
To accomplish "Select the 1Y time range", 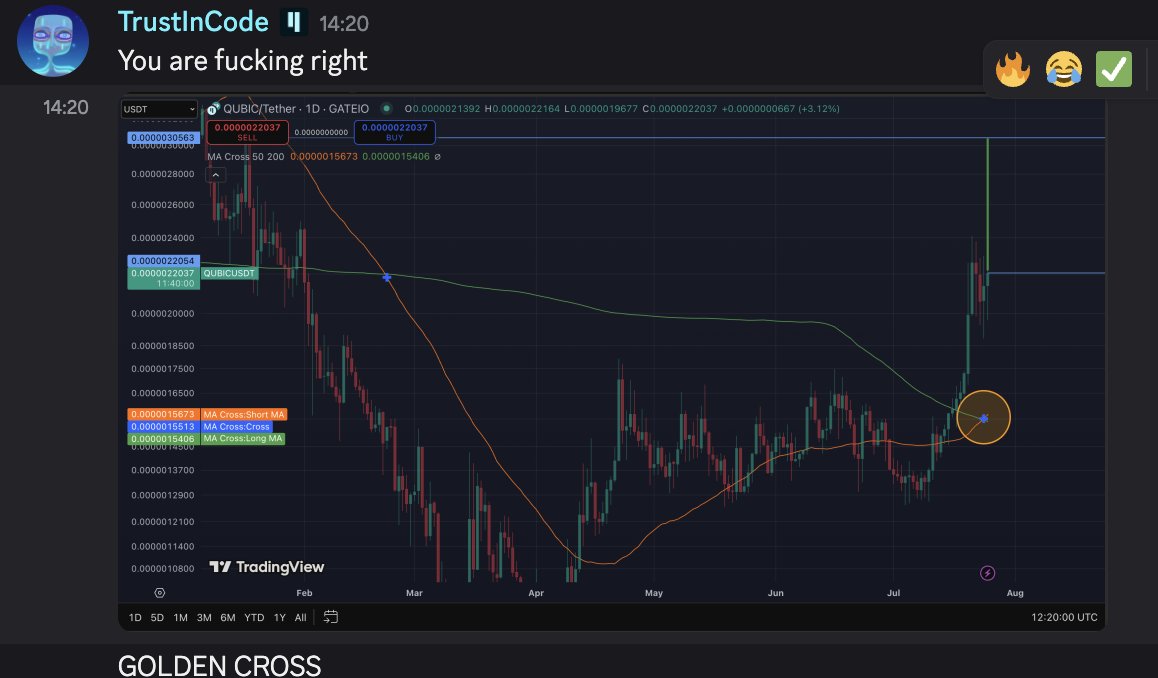I will click(279, 617).
